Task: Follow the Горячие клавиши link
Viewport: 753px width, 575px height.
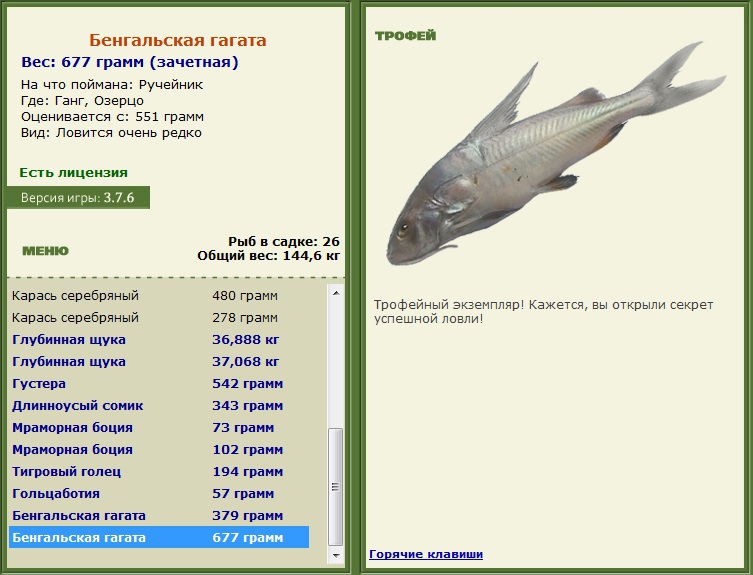Action: pyautogui.click(x=426, y=554)
